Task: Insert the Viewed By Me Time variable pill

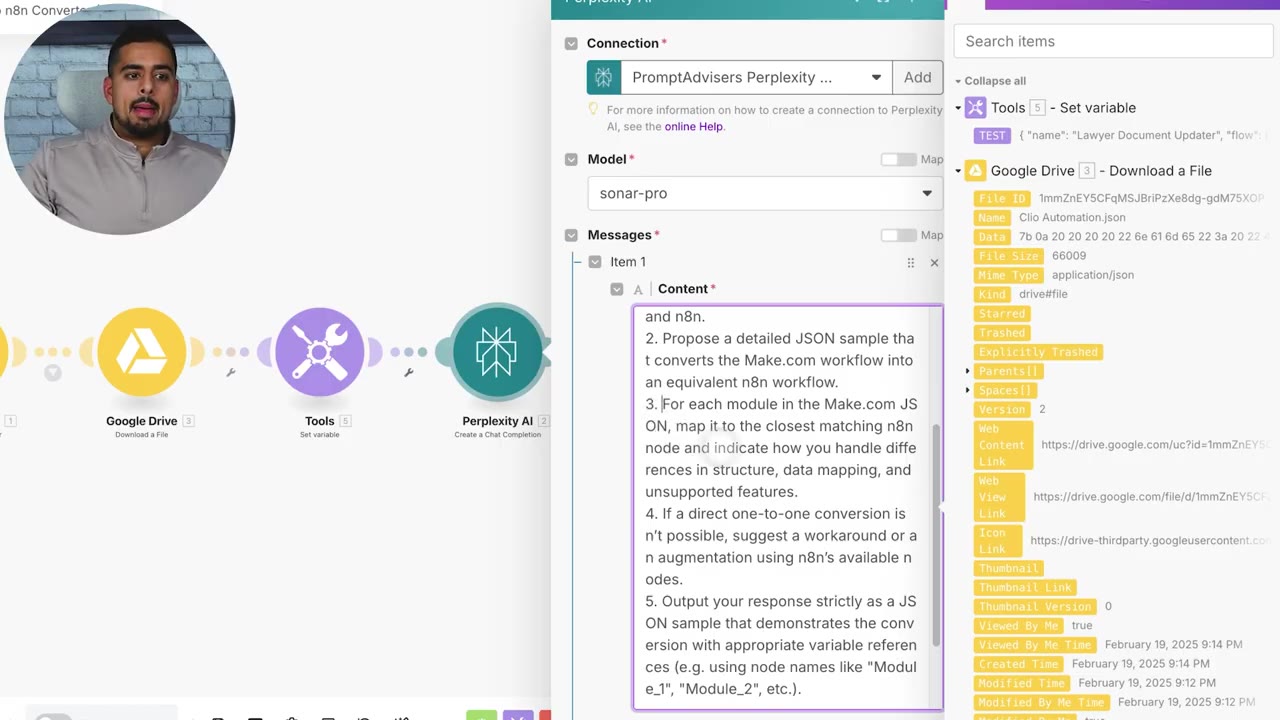Action: 1035,644
